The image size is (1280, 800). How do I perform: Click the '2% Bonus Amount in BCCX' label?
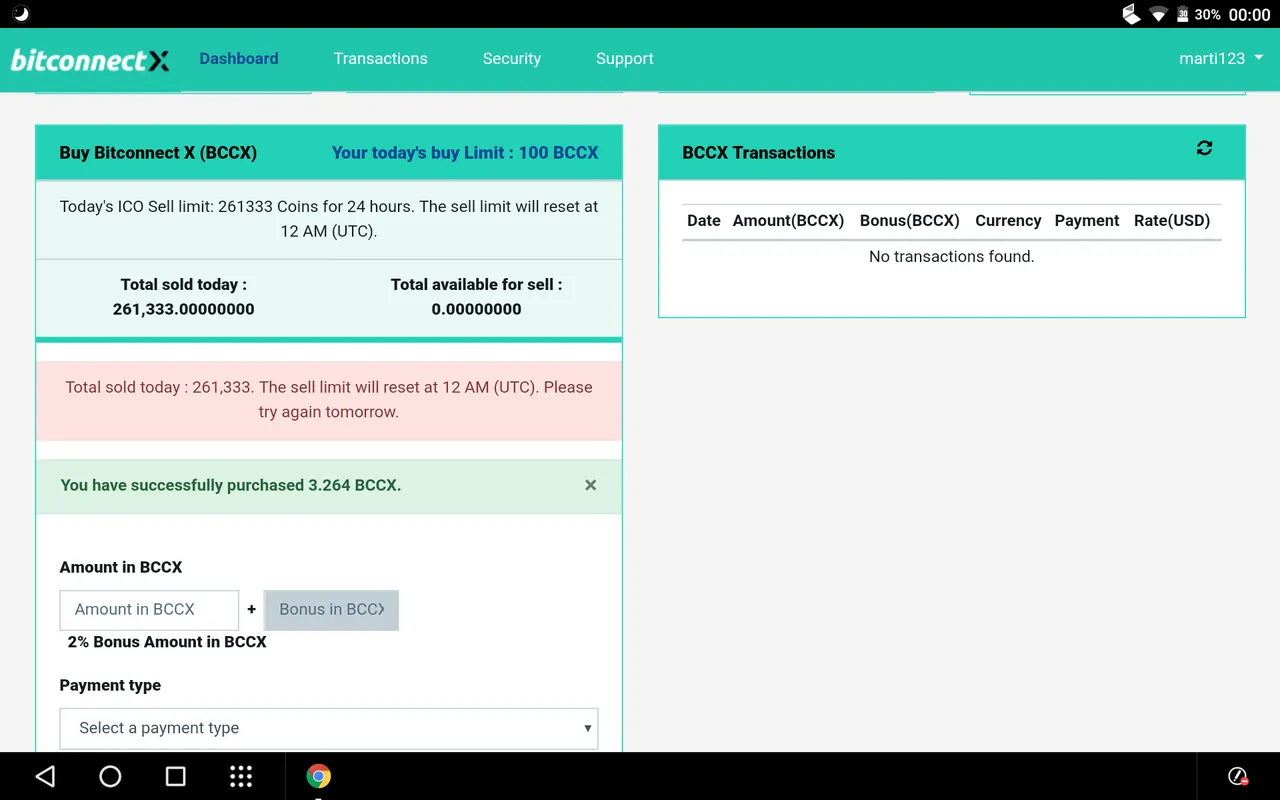(167, 642)
